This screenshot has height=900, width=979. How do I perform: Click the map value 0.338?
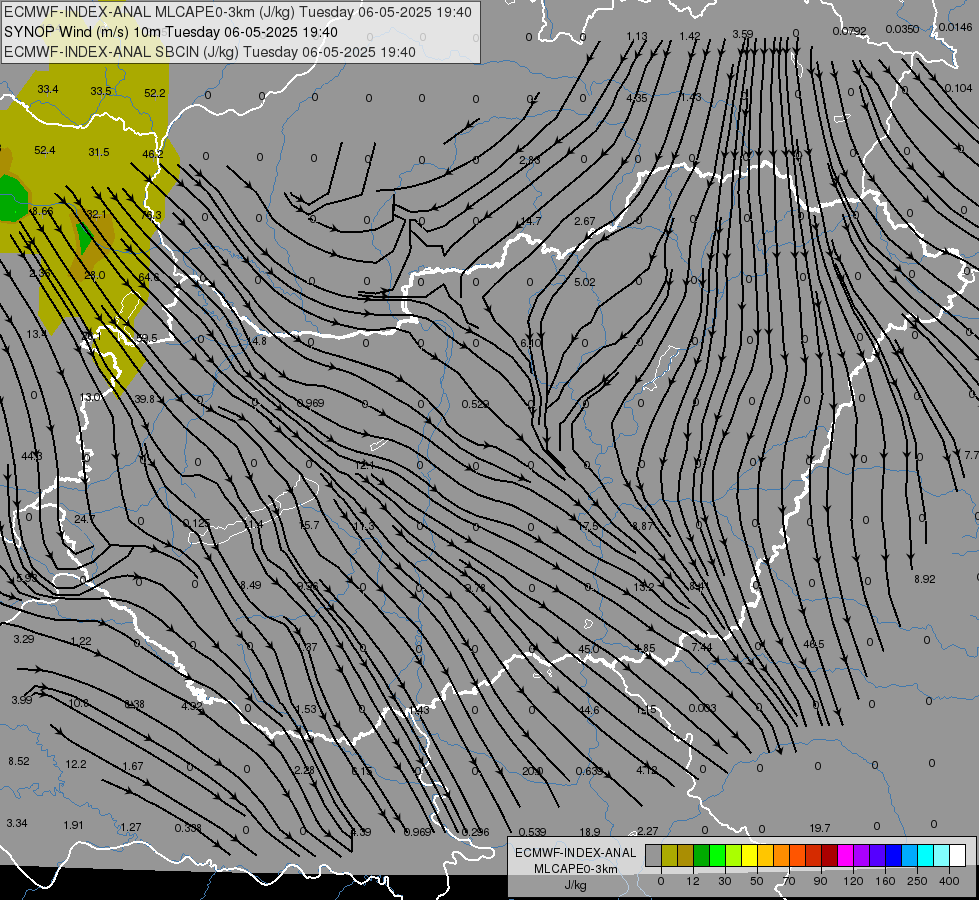pyautogui.click(x=188, y=828)
